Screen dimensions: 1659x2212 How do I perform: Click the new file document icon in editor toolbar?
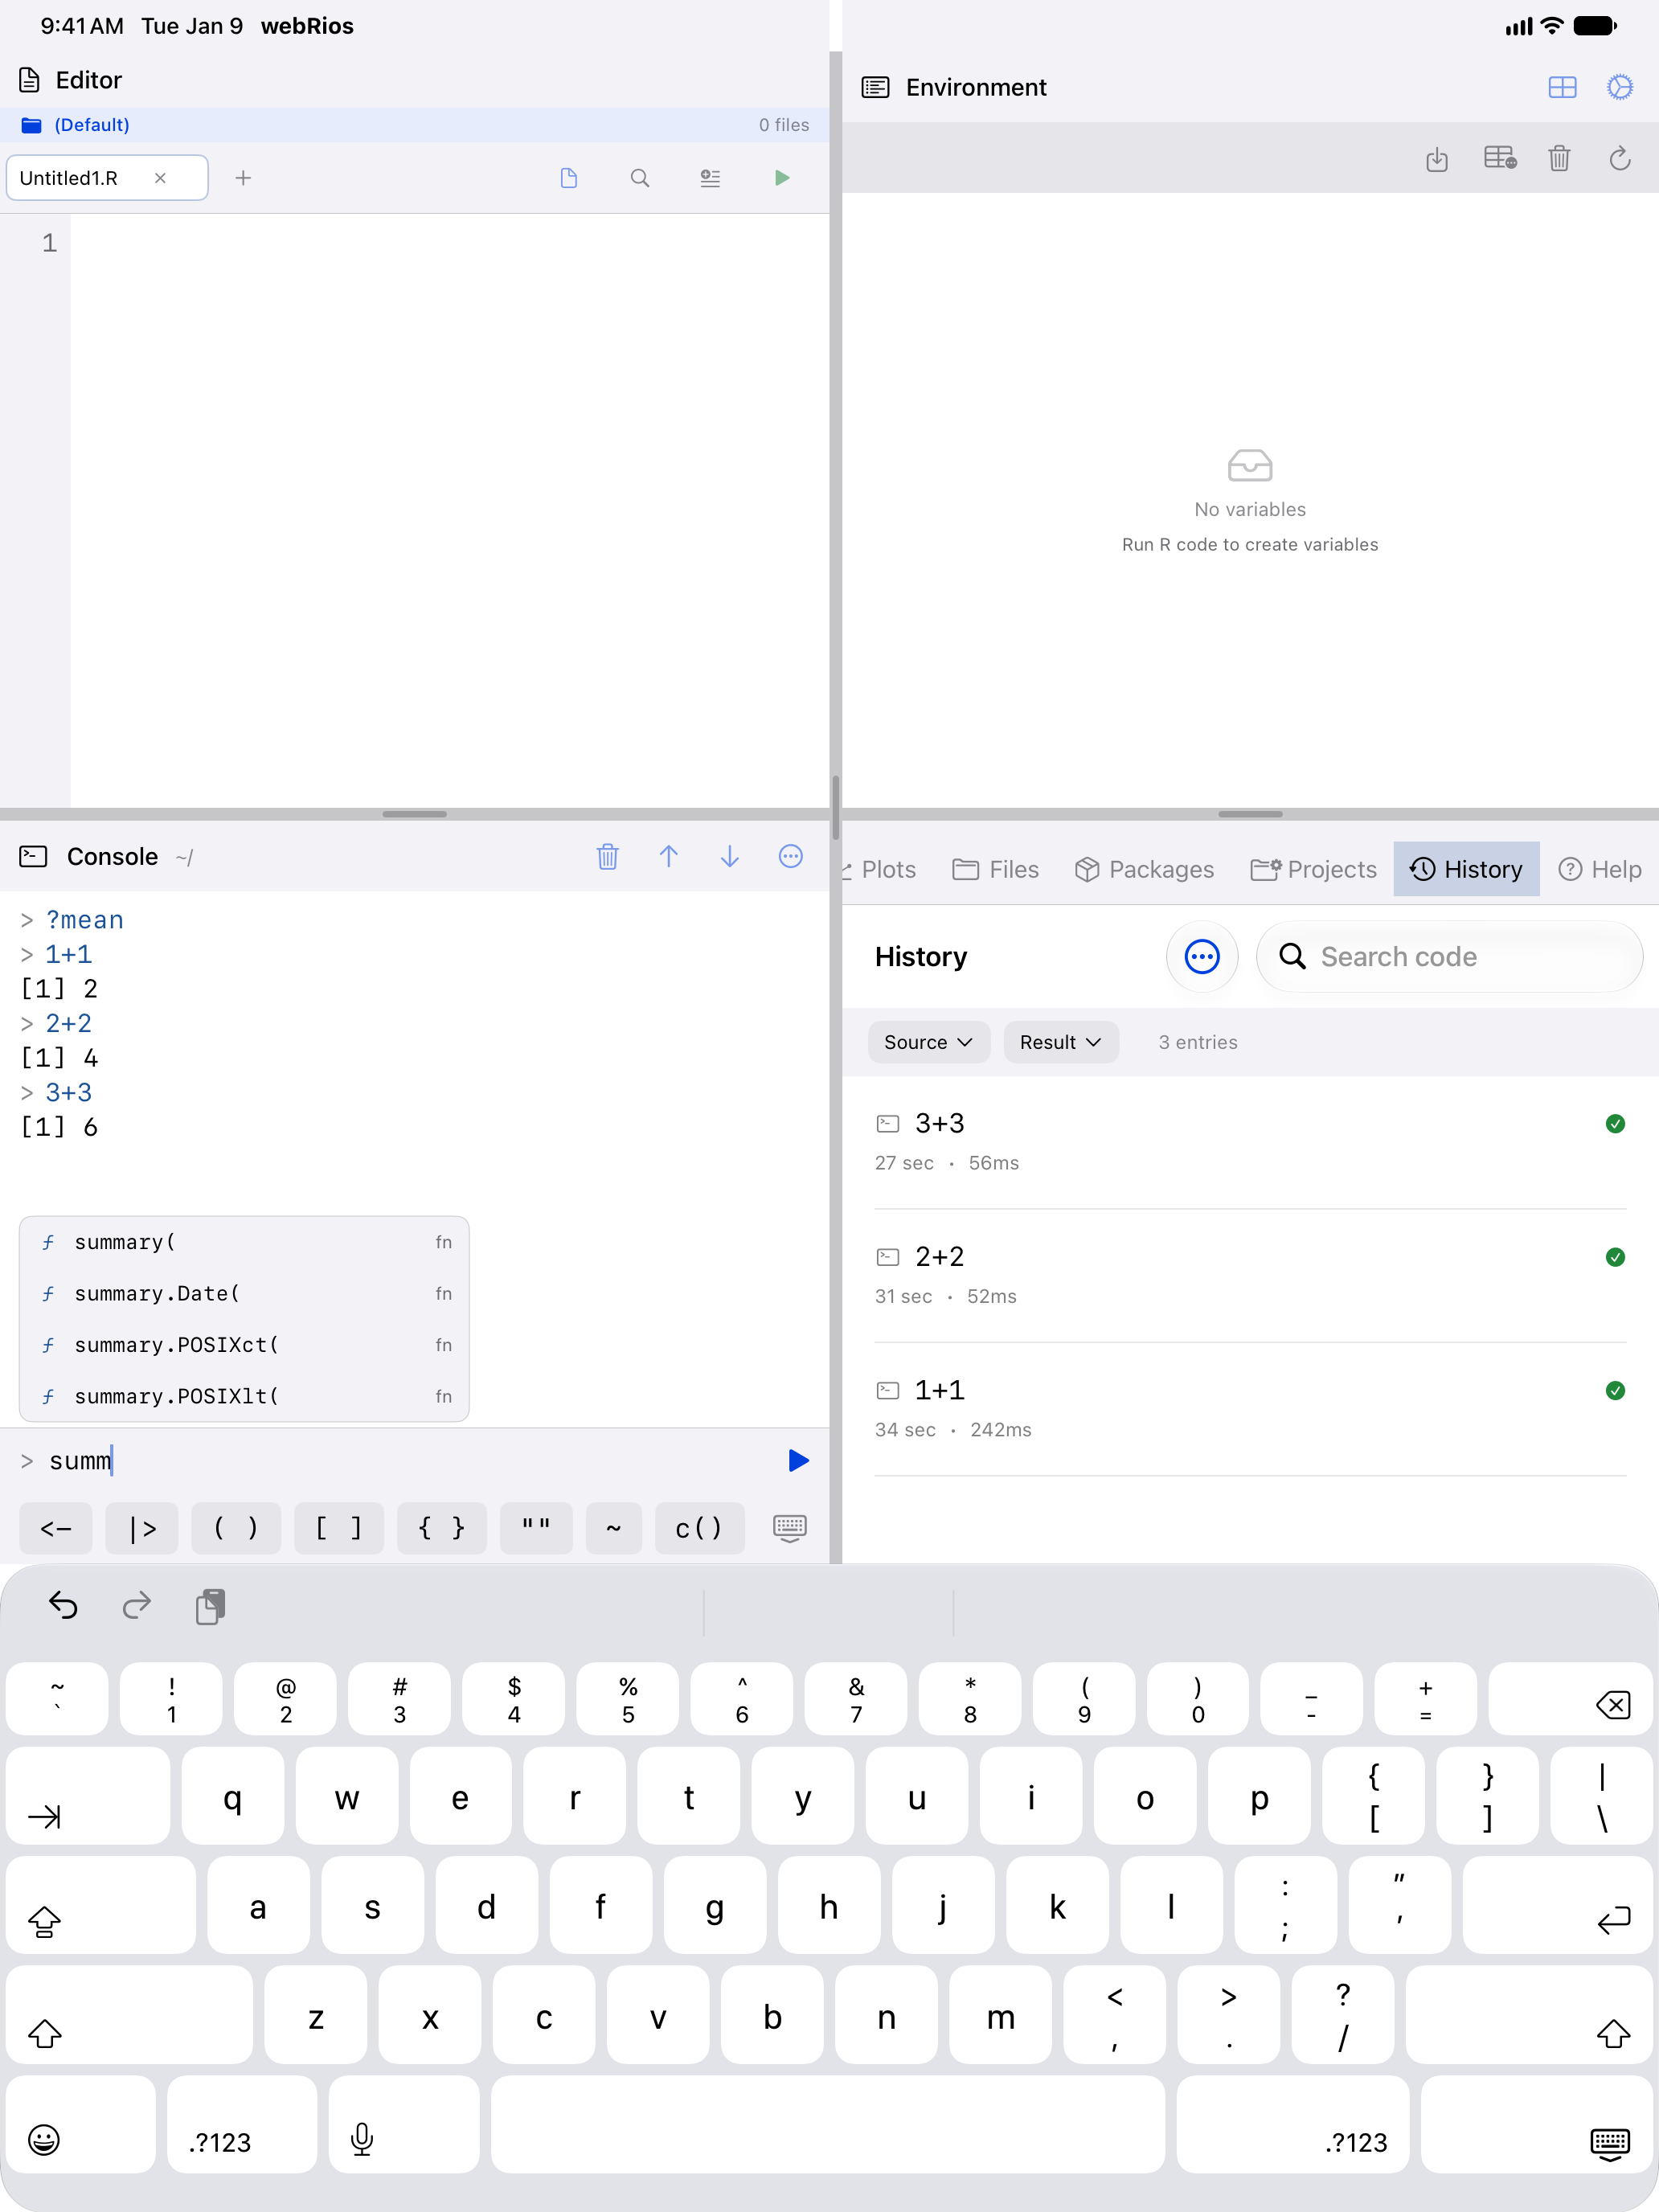click(x=569, y=178)
